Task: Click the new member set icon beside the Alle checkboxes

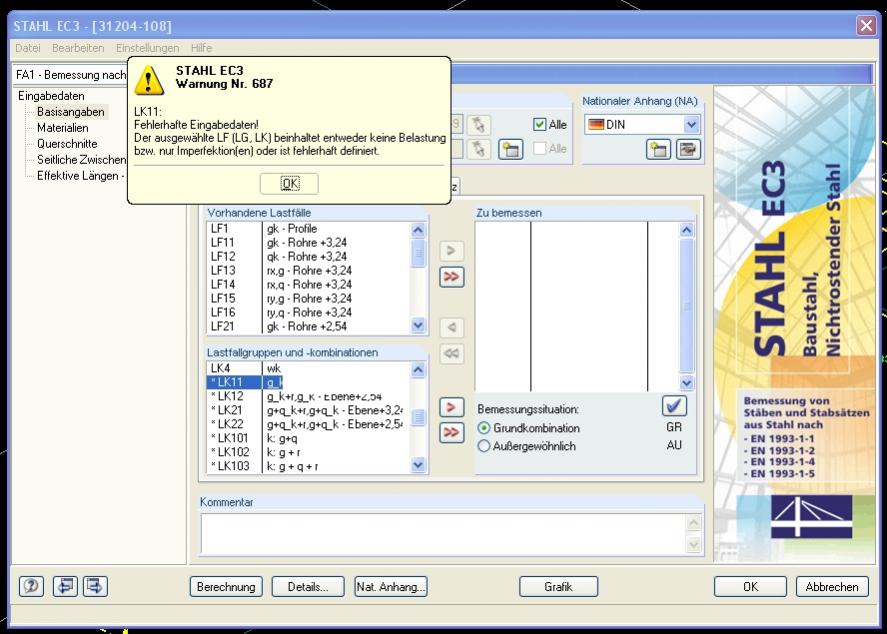Action: click(510, 149)
